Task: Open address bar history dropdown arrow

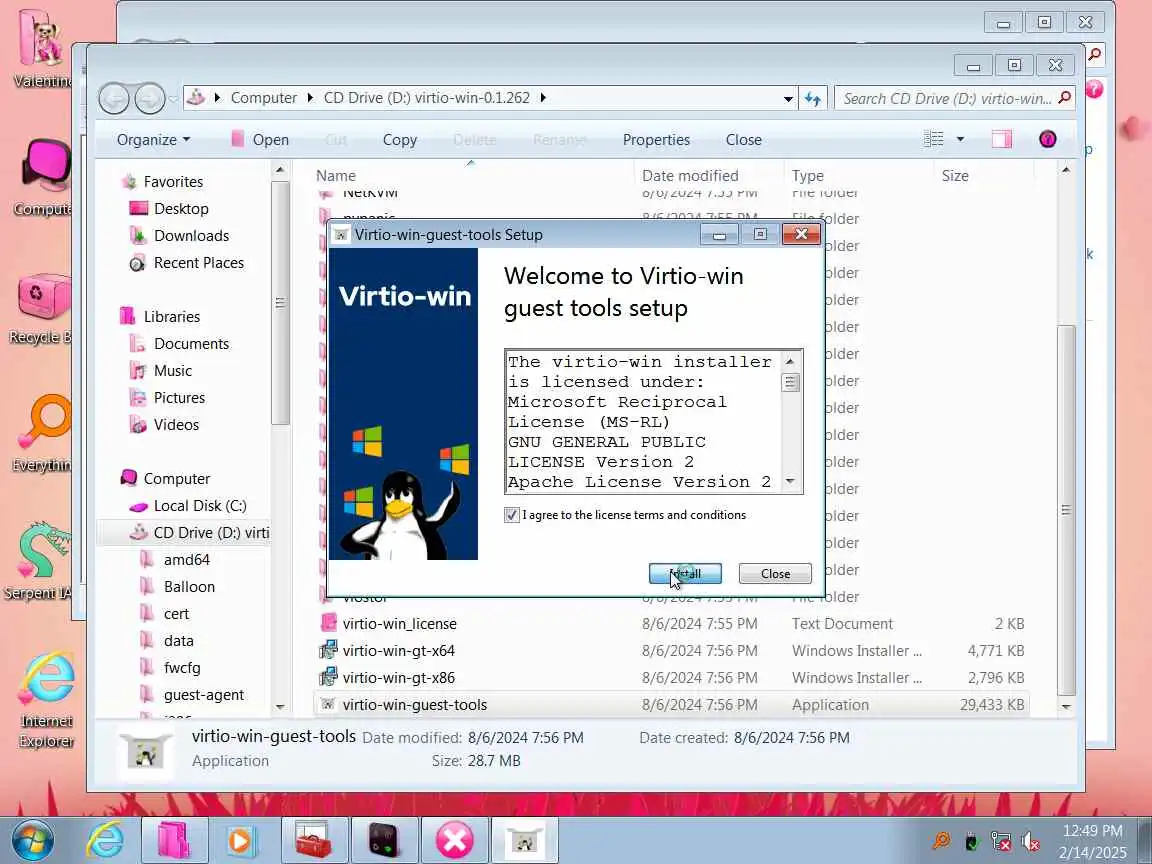Action: [x=788, y=98]
